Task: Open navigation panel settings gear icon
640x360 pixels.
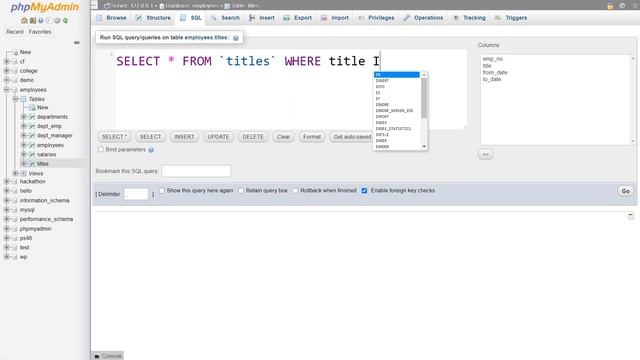Action: pos(57,20)
